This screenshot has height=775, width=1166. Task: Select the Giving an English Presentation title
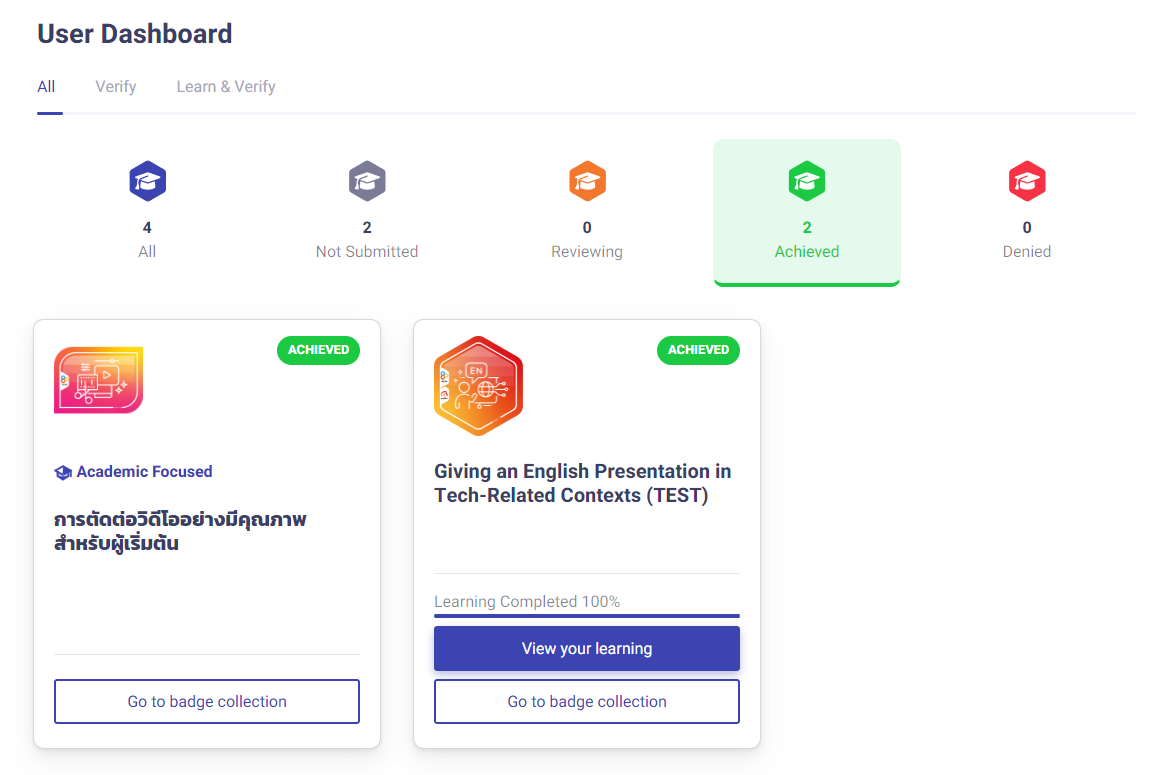click(x=582, y=483)
